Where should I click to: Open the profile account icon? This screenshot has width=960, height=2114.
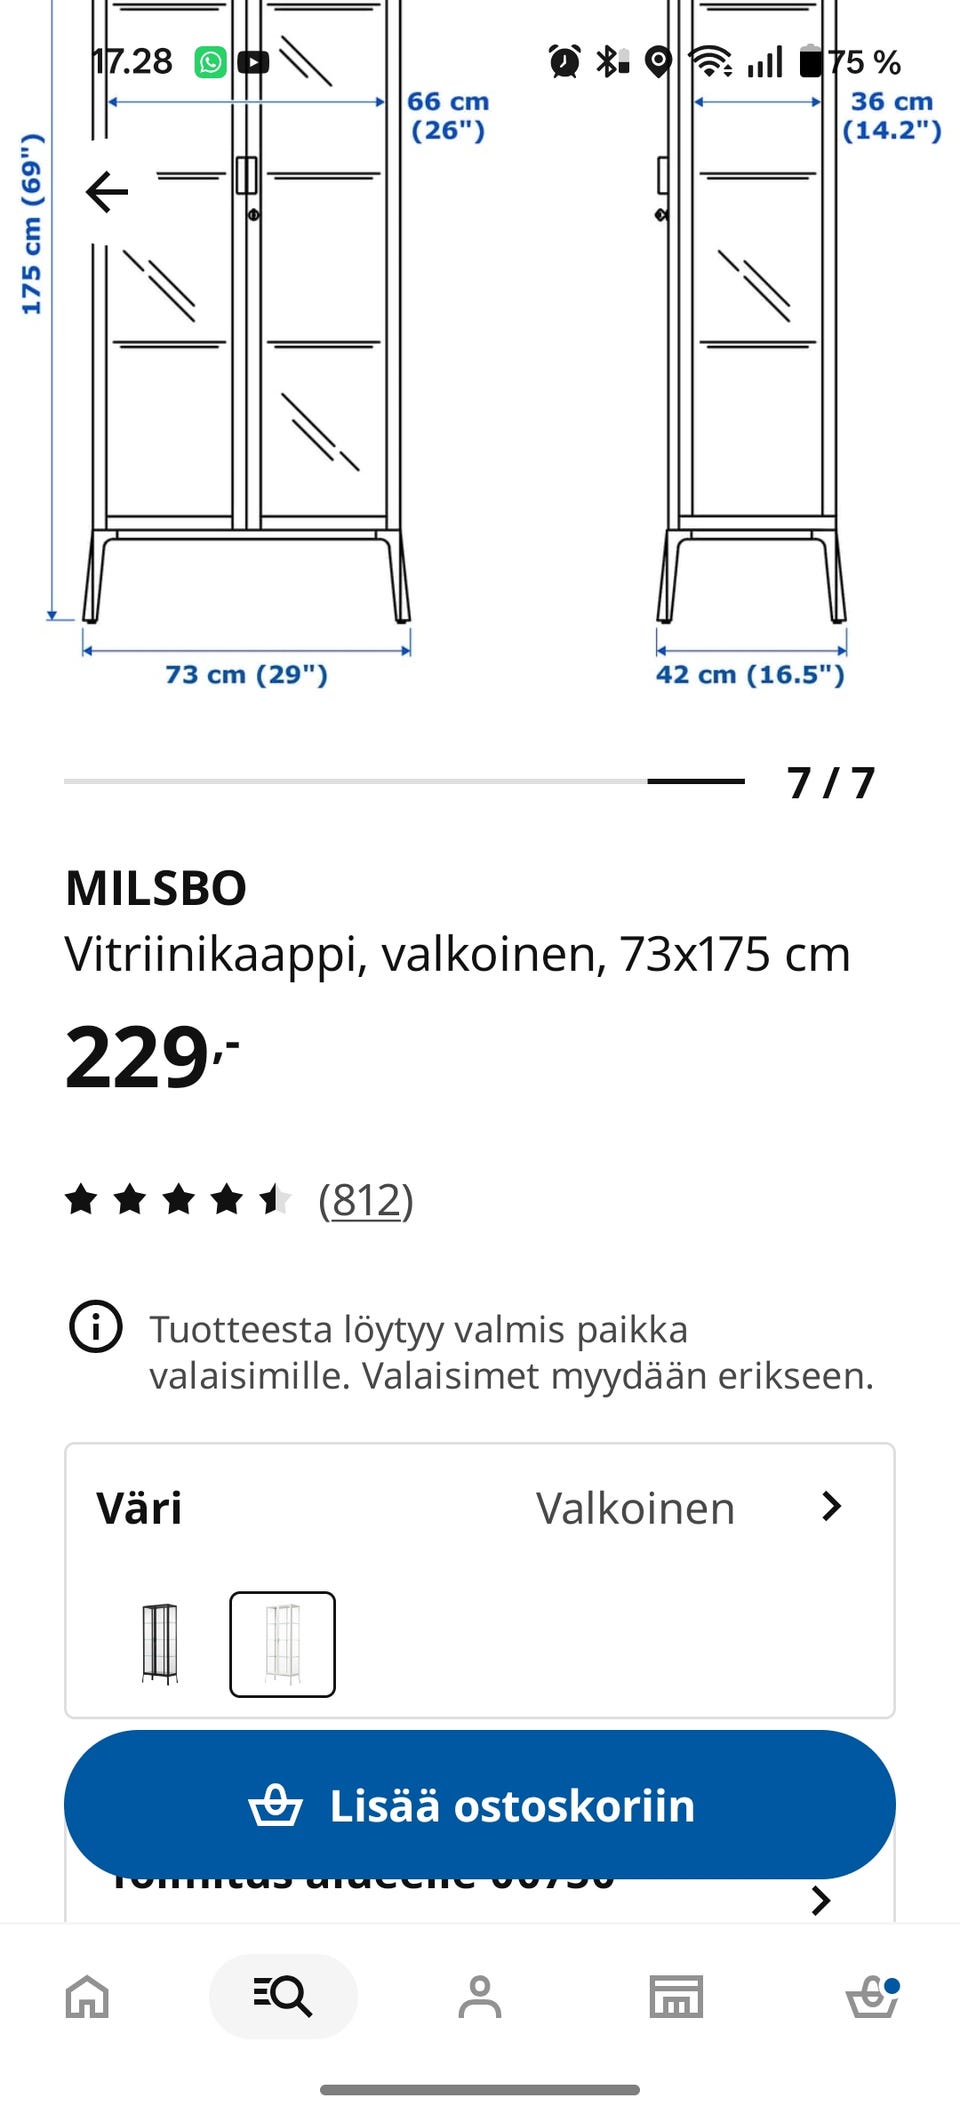click(x=480, y=1996)
